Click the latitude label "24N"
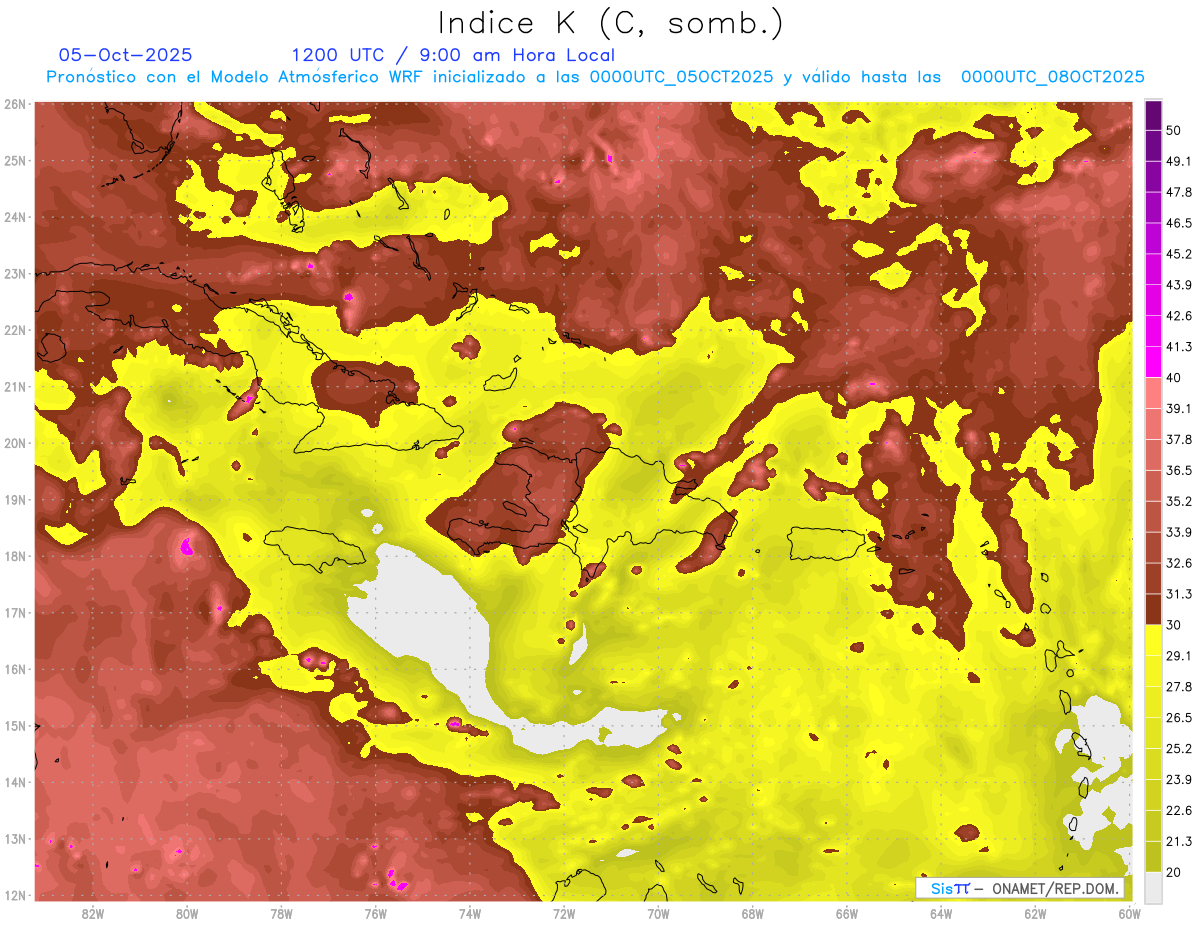 coord(15,217)
